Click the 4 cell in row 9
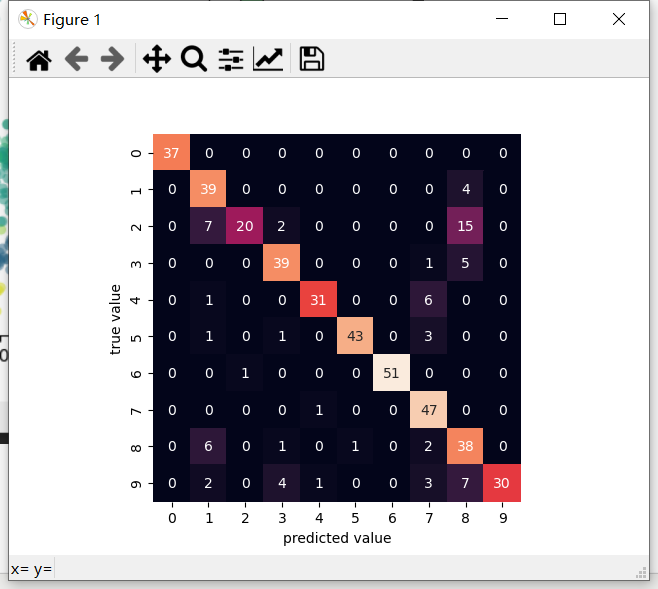Viewport: 658px width, 589px height. [282, 483]
